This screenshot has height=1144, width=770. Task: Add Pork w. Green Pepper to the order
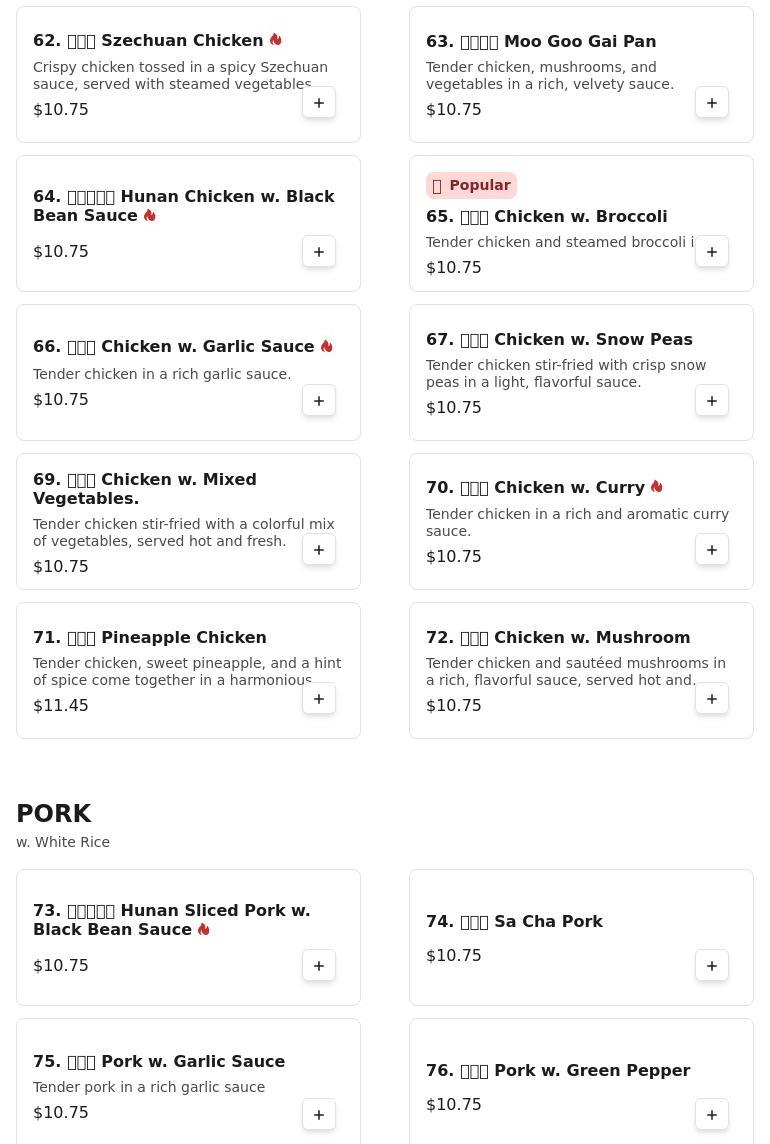tap(712, 1114)
